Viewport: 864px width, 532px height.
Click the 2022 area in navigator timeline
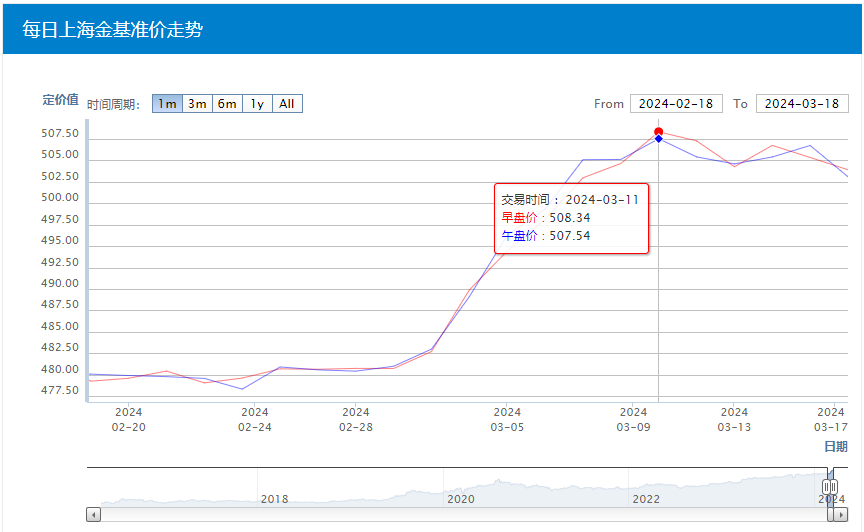tap(646, 498)
